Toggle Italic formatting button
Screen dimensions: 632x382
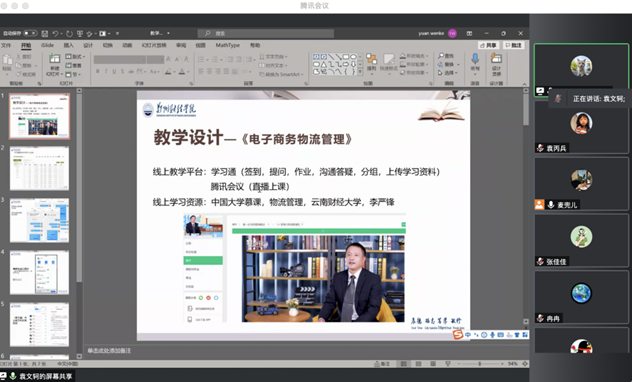pyautogui.click(x=106, y=71)
